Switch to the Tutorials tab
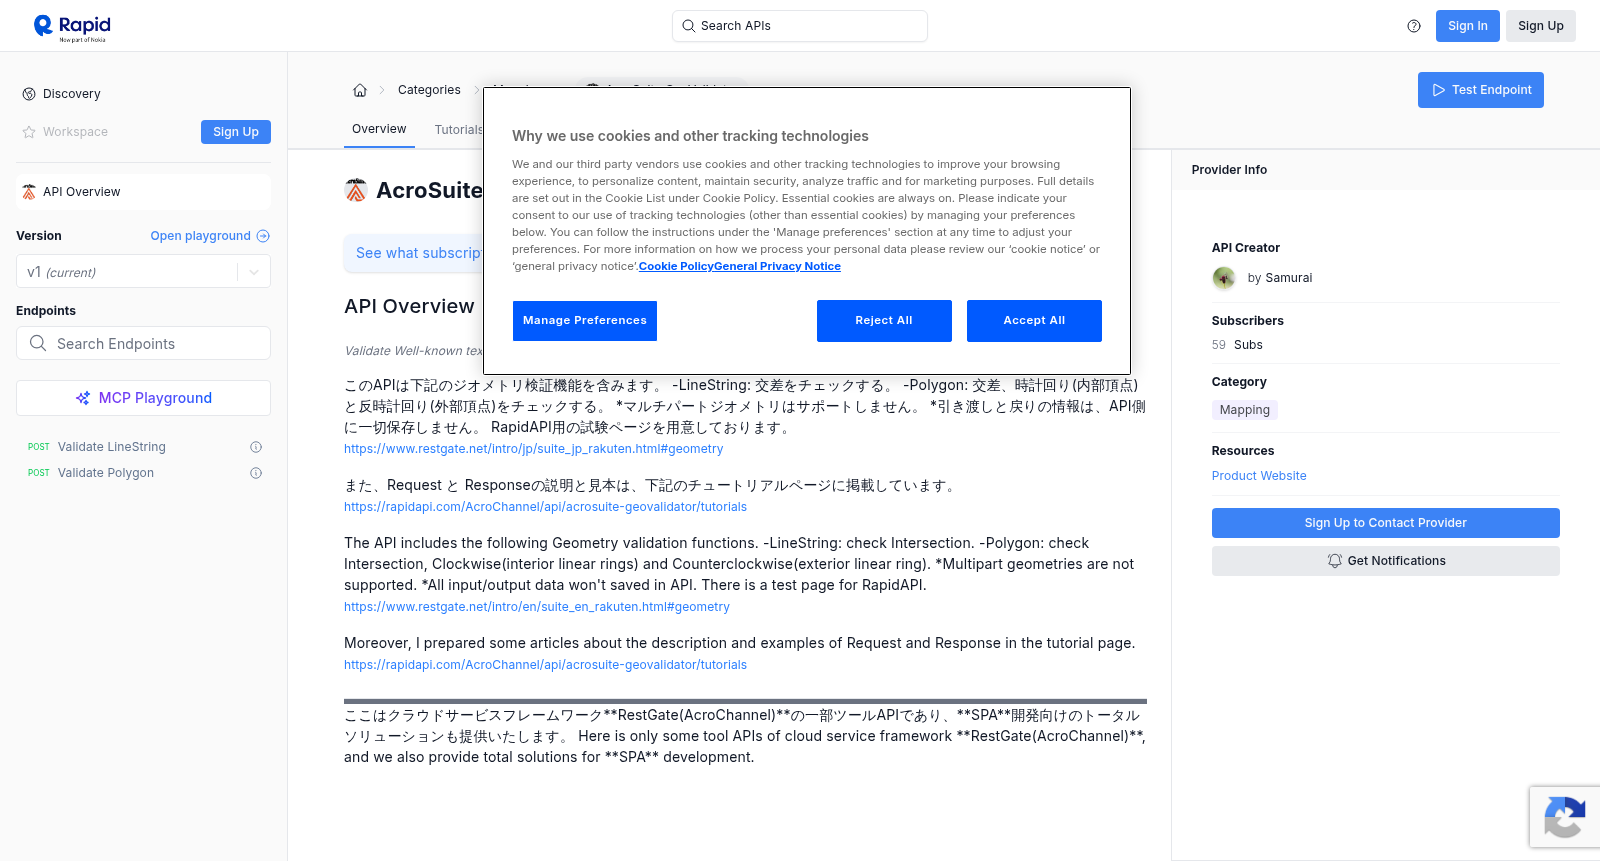This screenshot has height=861, width=1600. point(458,130)
